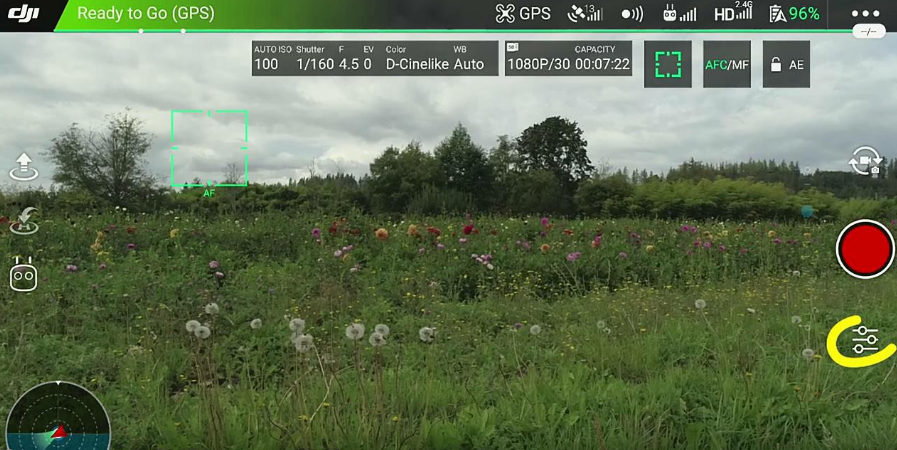Tap the gimbal pitch indicator dot

point(807,212)
